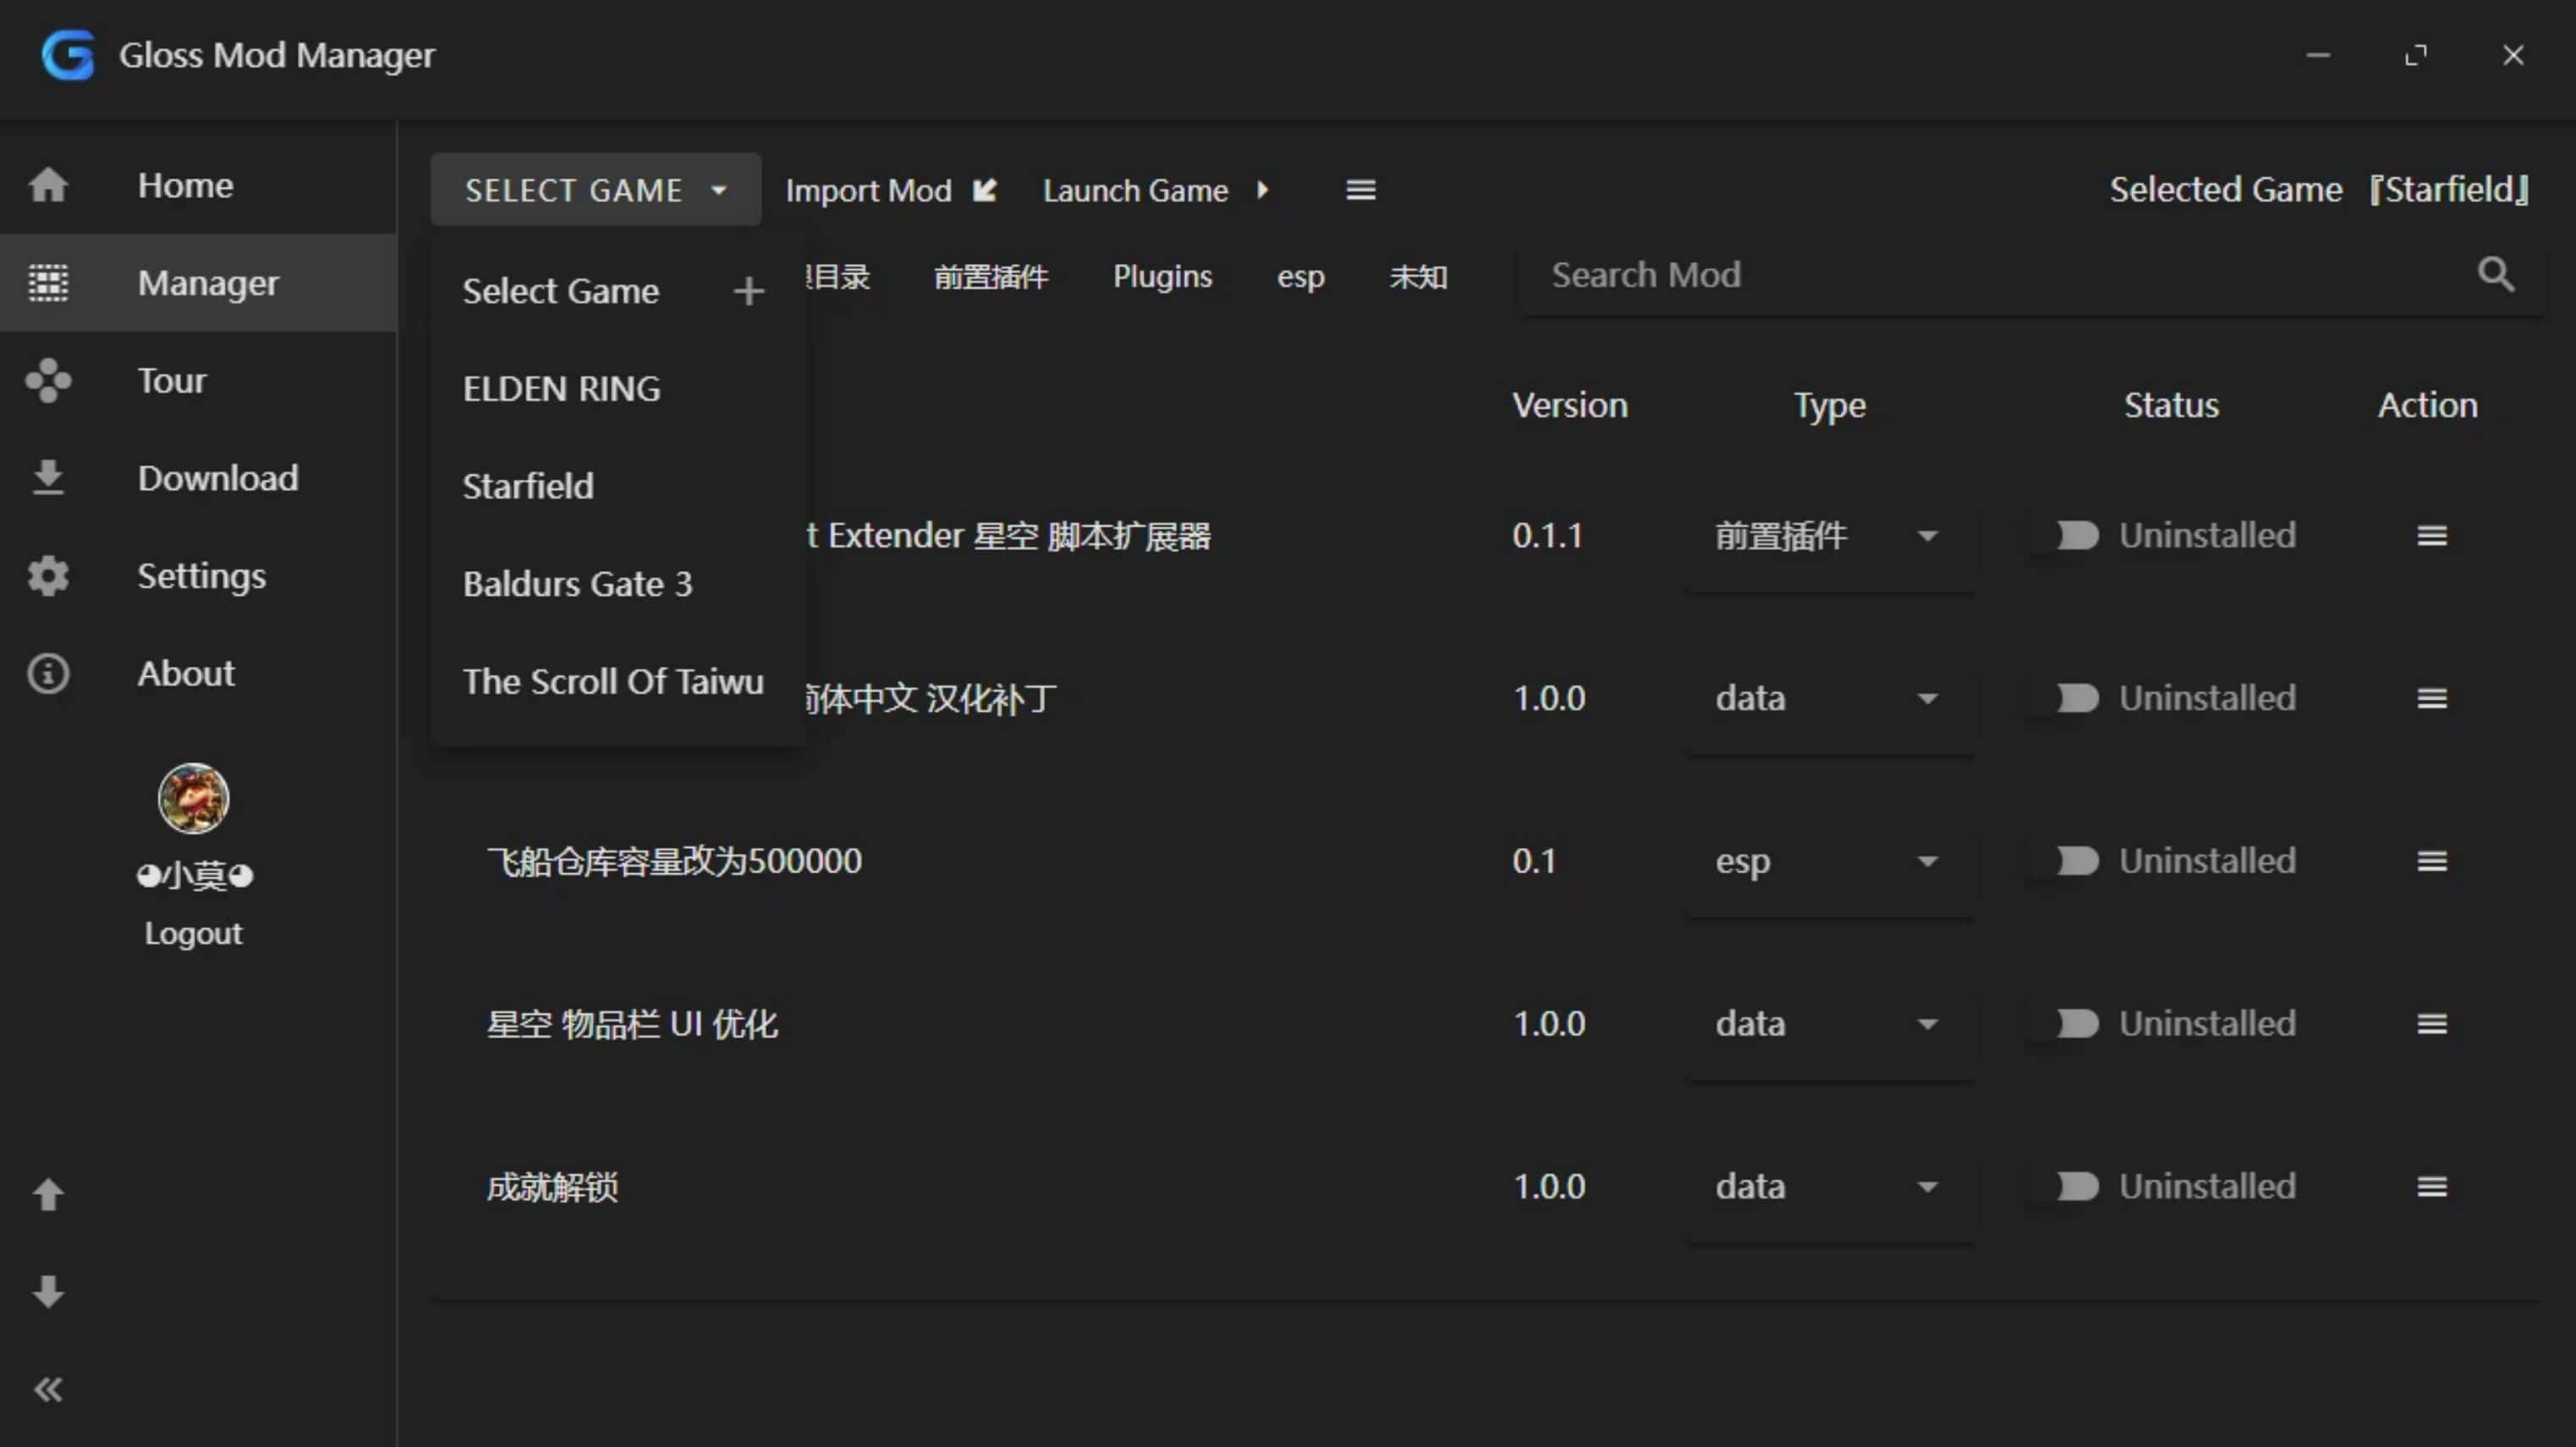
Task: Expand the SELECT GAME dropdown
Action: click(594, 189)
